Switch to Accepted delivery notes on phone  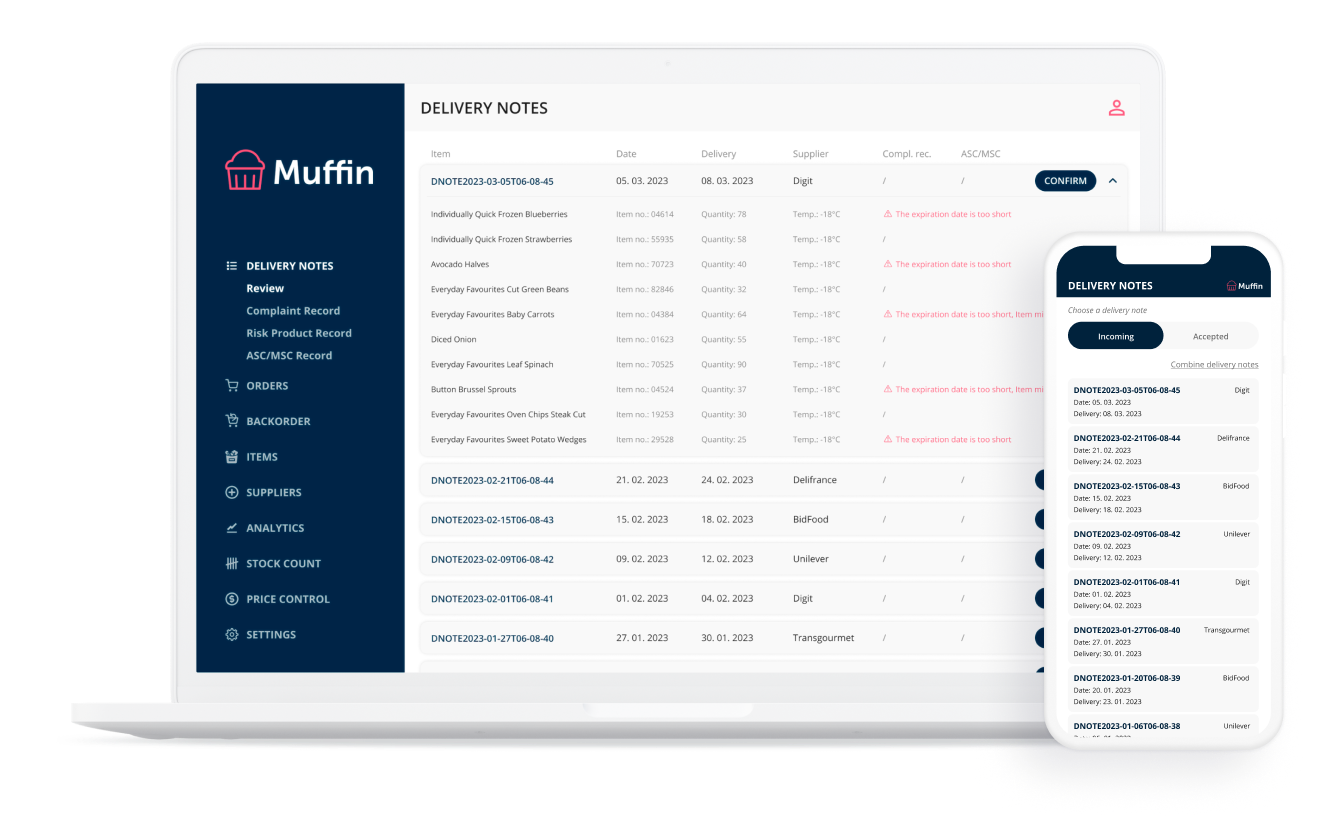coord(1210,336)
